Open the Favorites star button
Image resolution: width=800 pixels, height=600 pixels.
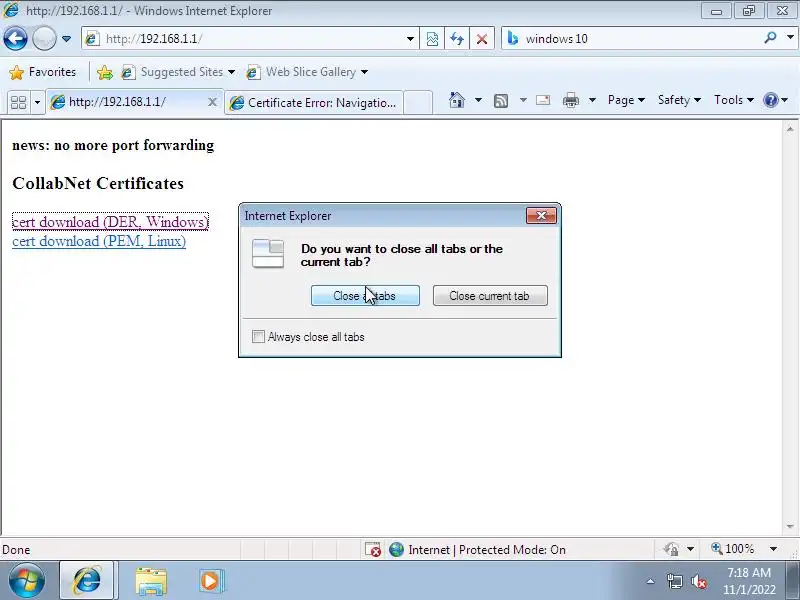[x=43, y=72]
